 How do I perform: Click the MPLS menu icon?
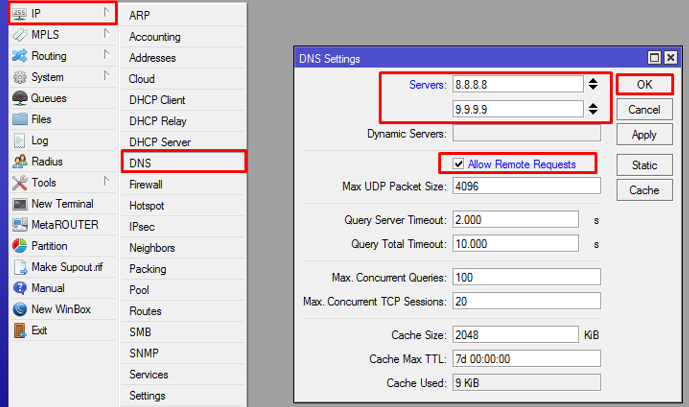coord(20,35)
